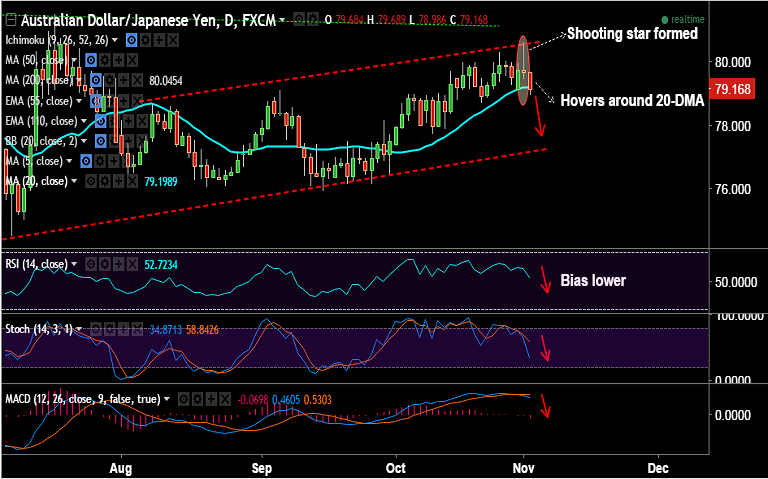Open RSI (14, close) settings gear
This screenshot has width=768, height=479.
(x=104, y=264)
